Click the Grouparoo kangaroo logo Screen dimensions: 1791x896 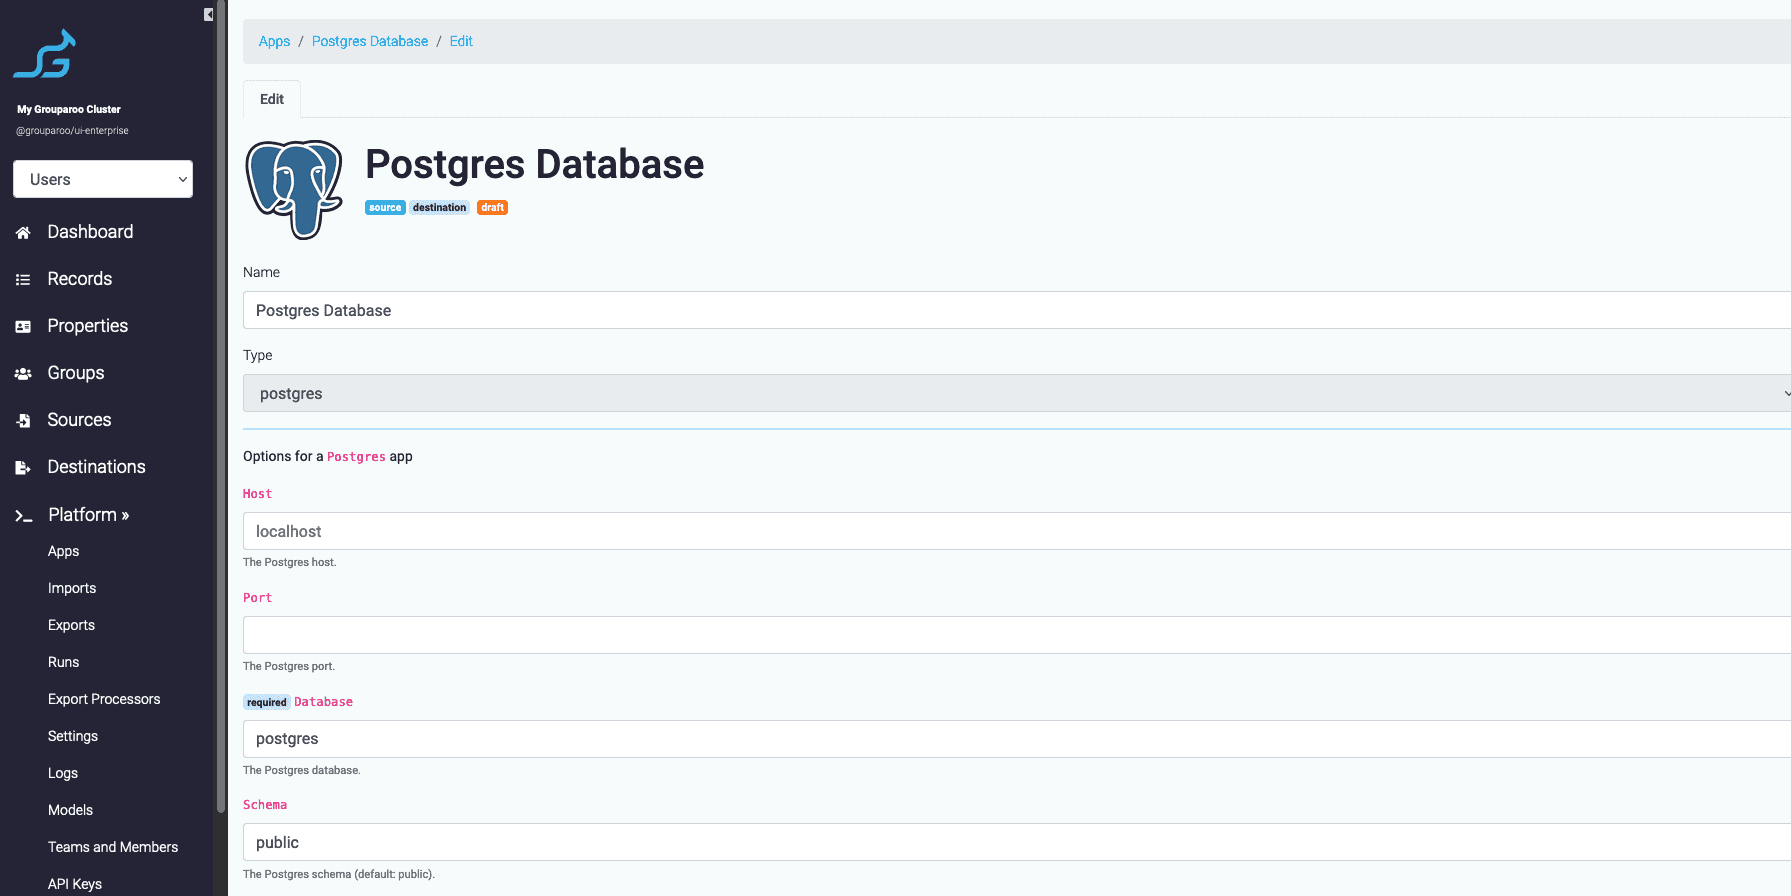point(45,54)
